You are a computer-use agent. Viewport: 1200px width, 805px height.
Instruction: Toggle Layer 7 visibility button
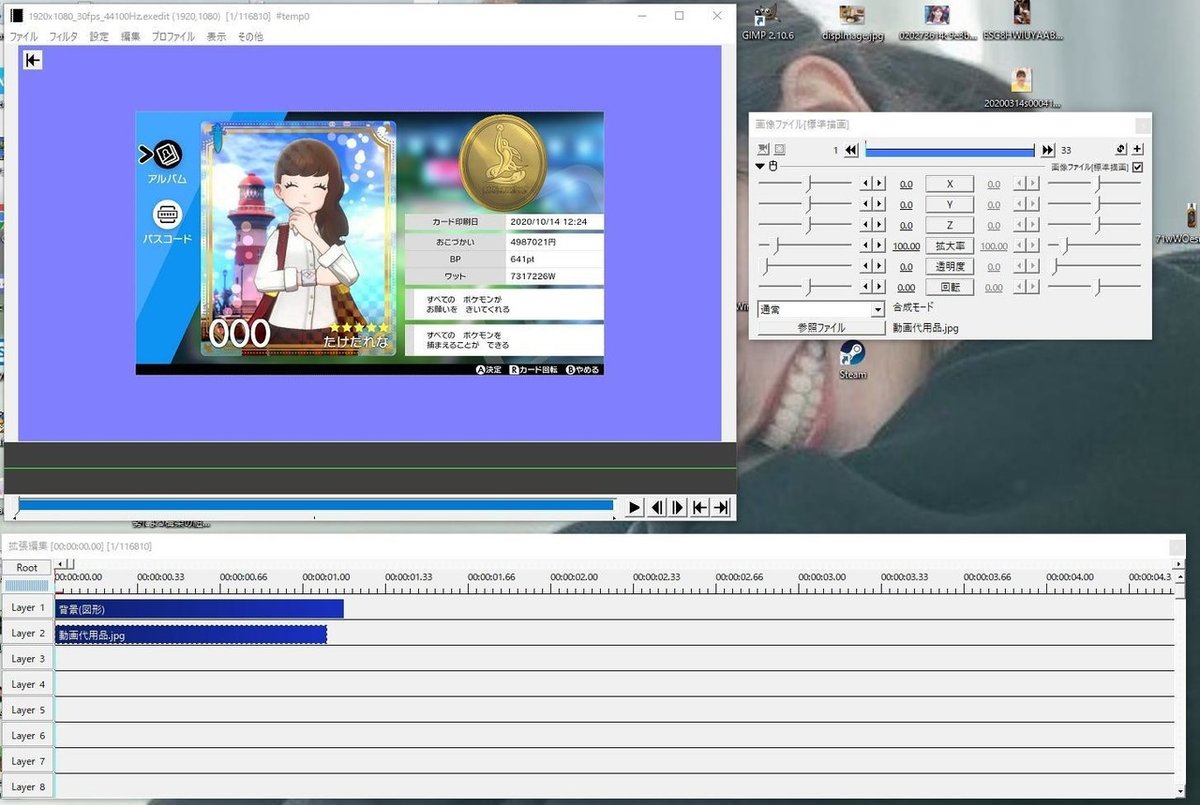[x=28, y=761]
